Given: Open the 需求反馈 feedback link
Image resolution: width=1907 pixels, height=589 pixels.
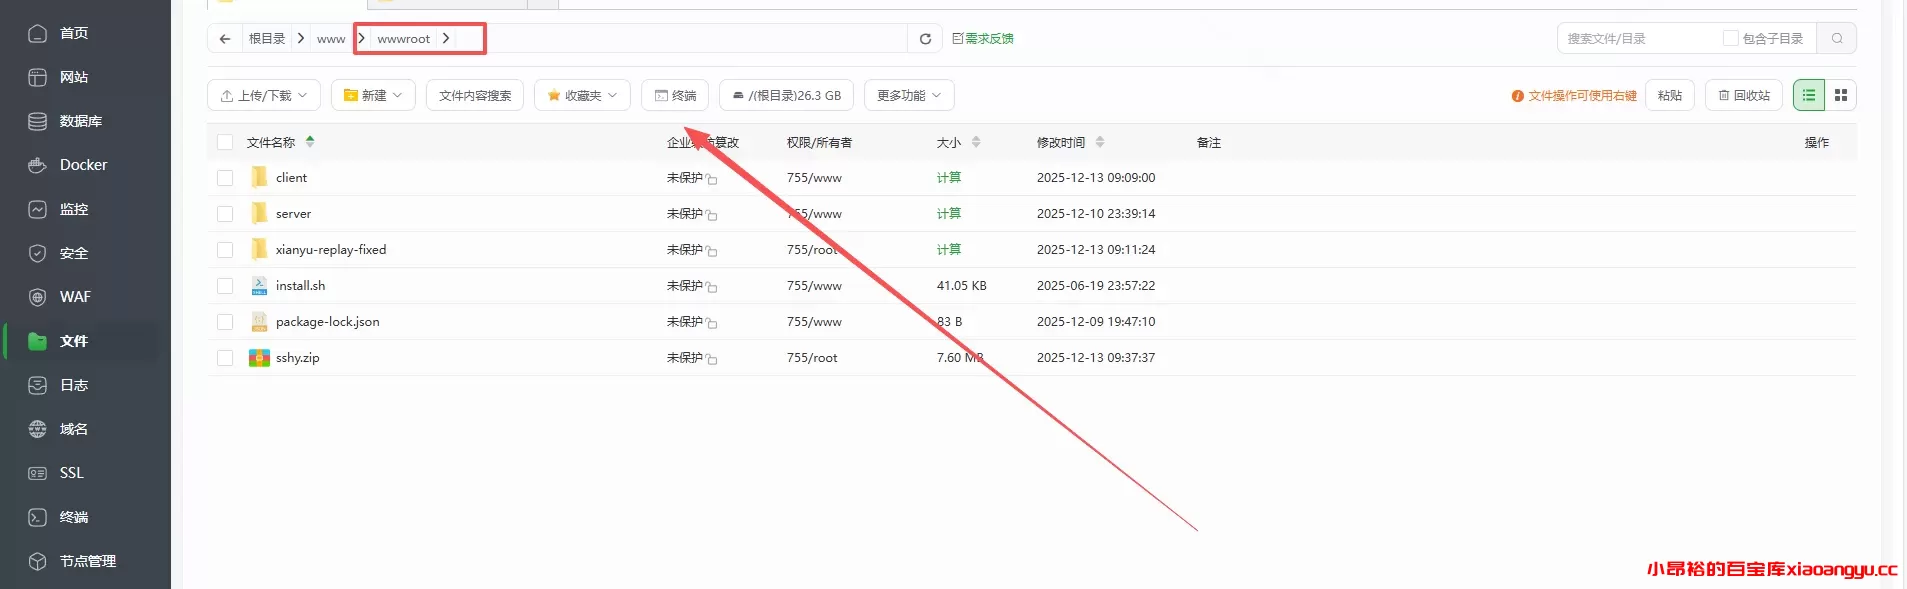Looking at the screenshot, I should pos(983,39).
